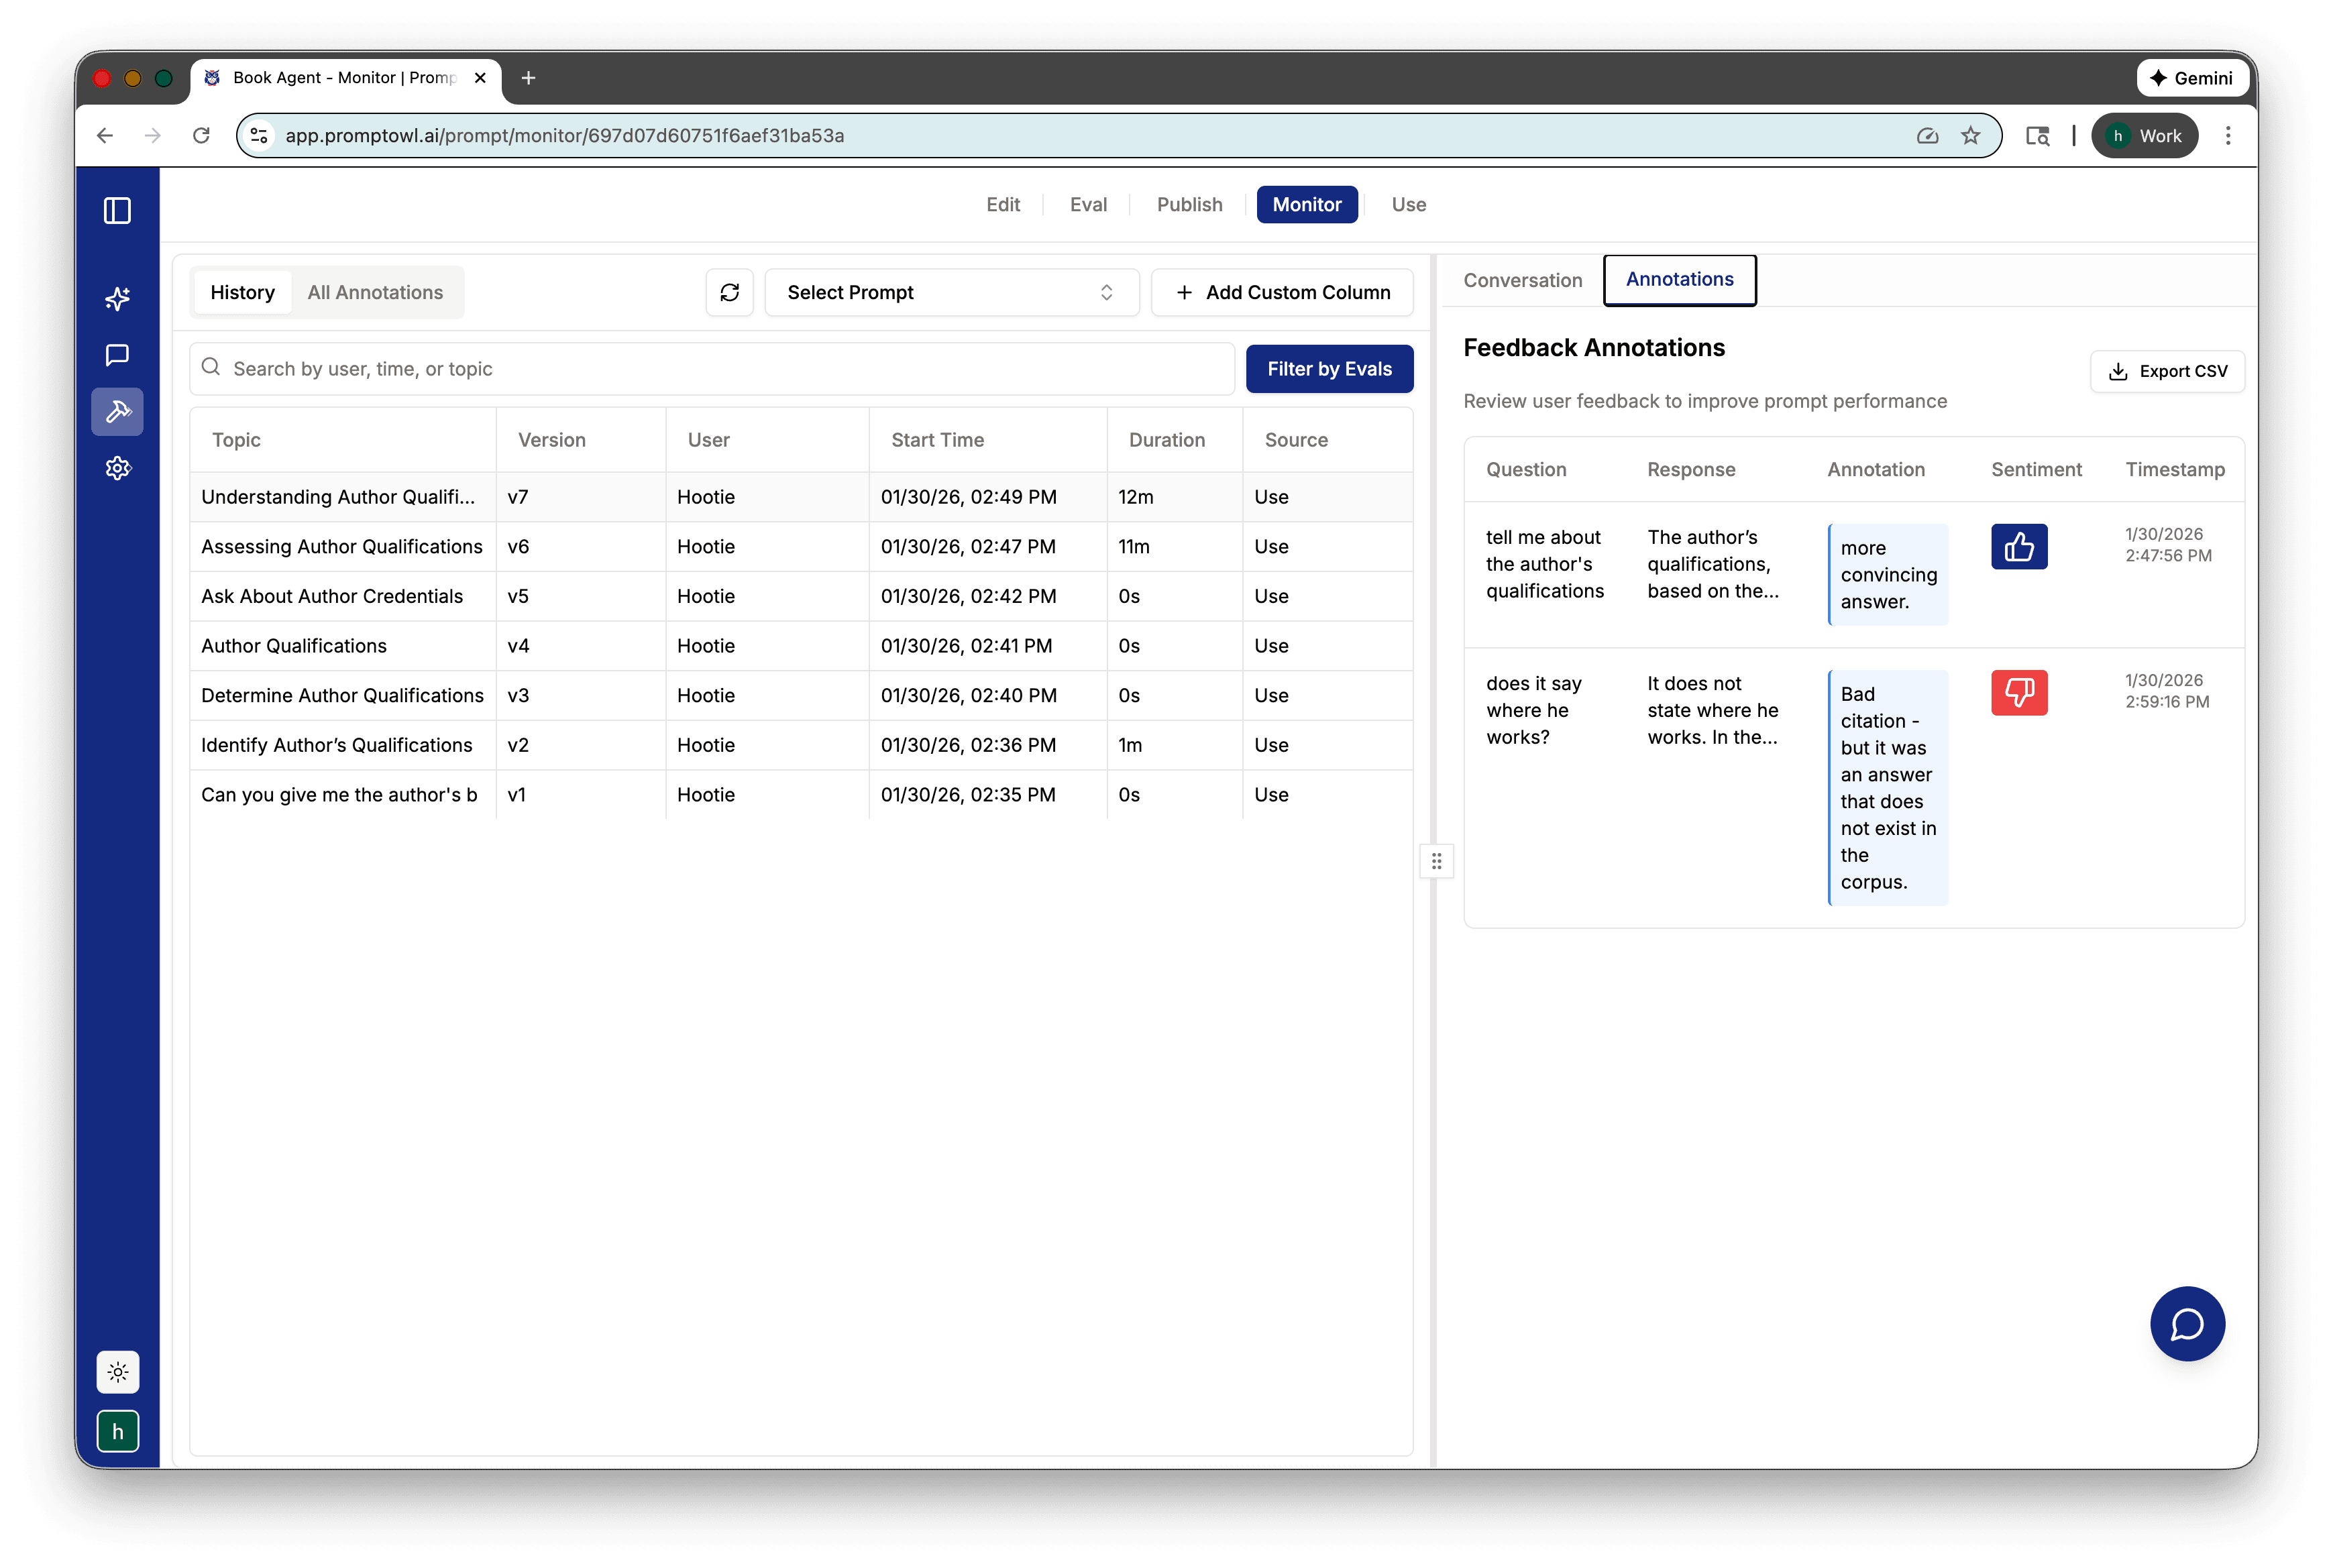Click the hammer tools sidebar icon
Screen dimensions: 2333x1568
click(117, 412)
